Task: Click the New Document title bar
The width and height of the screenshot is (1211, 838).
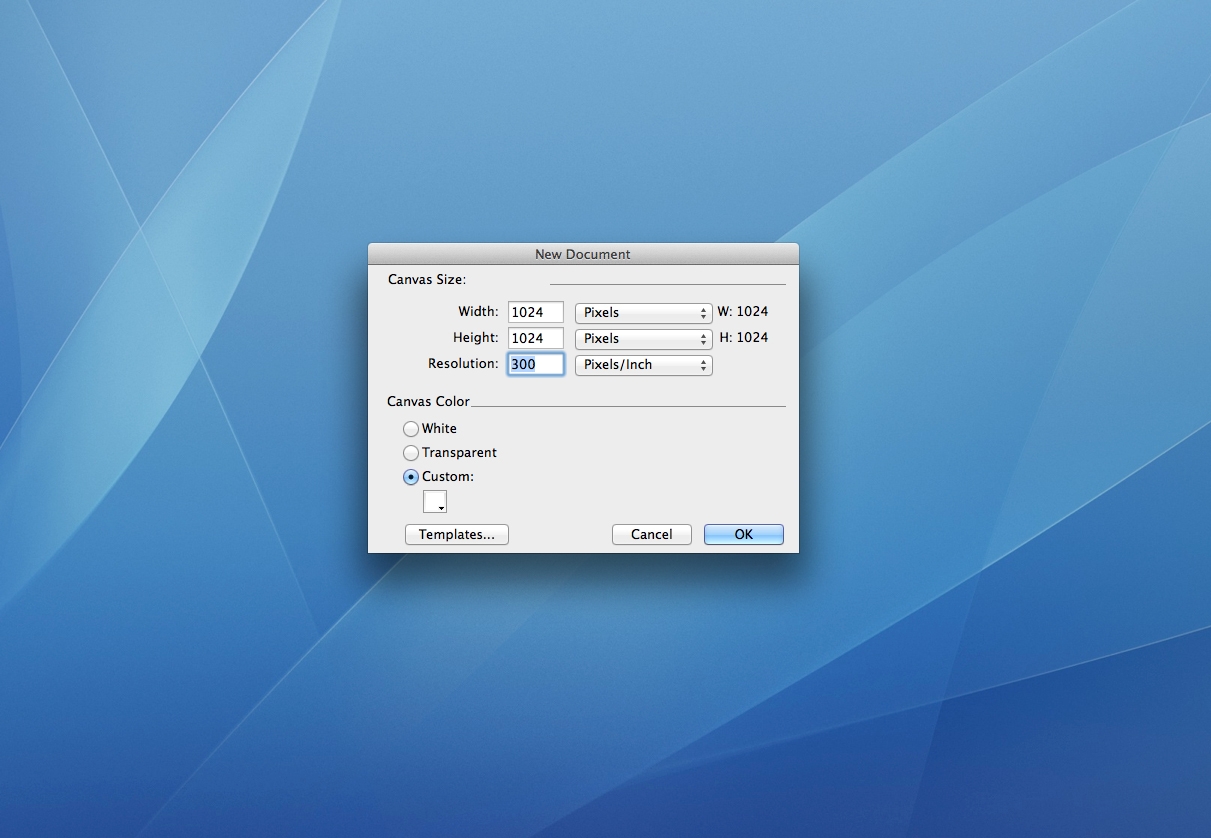Action: (x=583, y=254)
